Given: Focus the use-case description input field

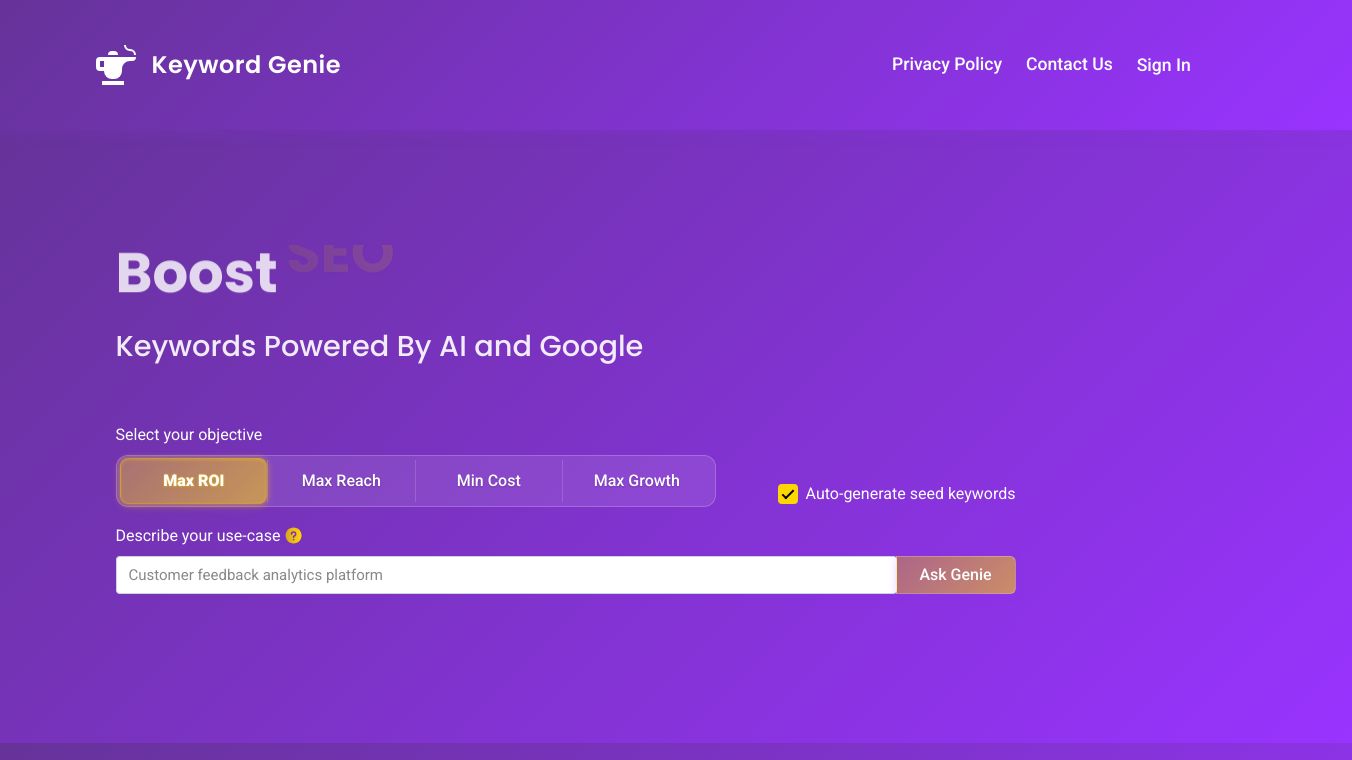Looking at the screenshot, I should (x=505, y=575).
